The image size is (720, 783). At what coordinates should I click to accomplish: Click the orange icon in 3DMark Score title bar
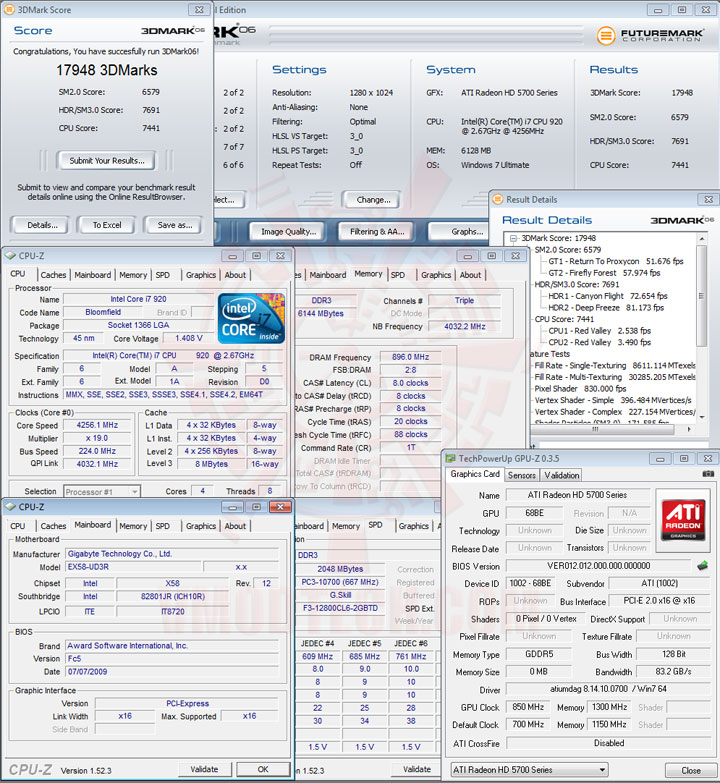9,9
